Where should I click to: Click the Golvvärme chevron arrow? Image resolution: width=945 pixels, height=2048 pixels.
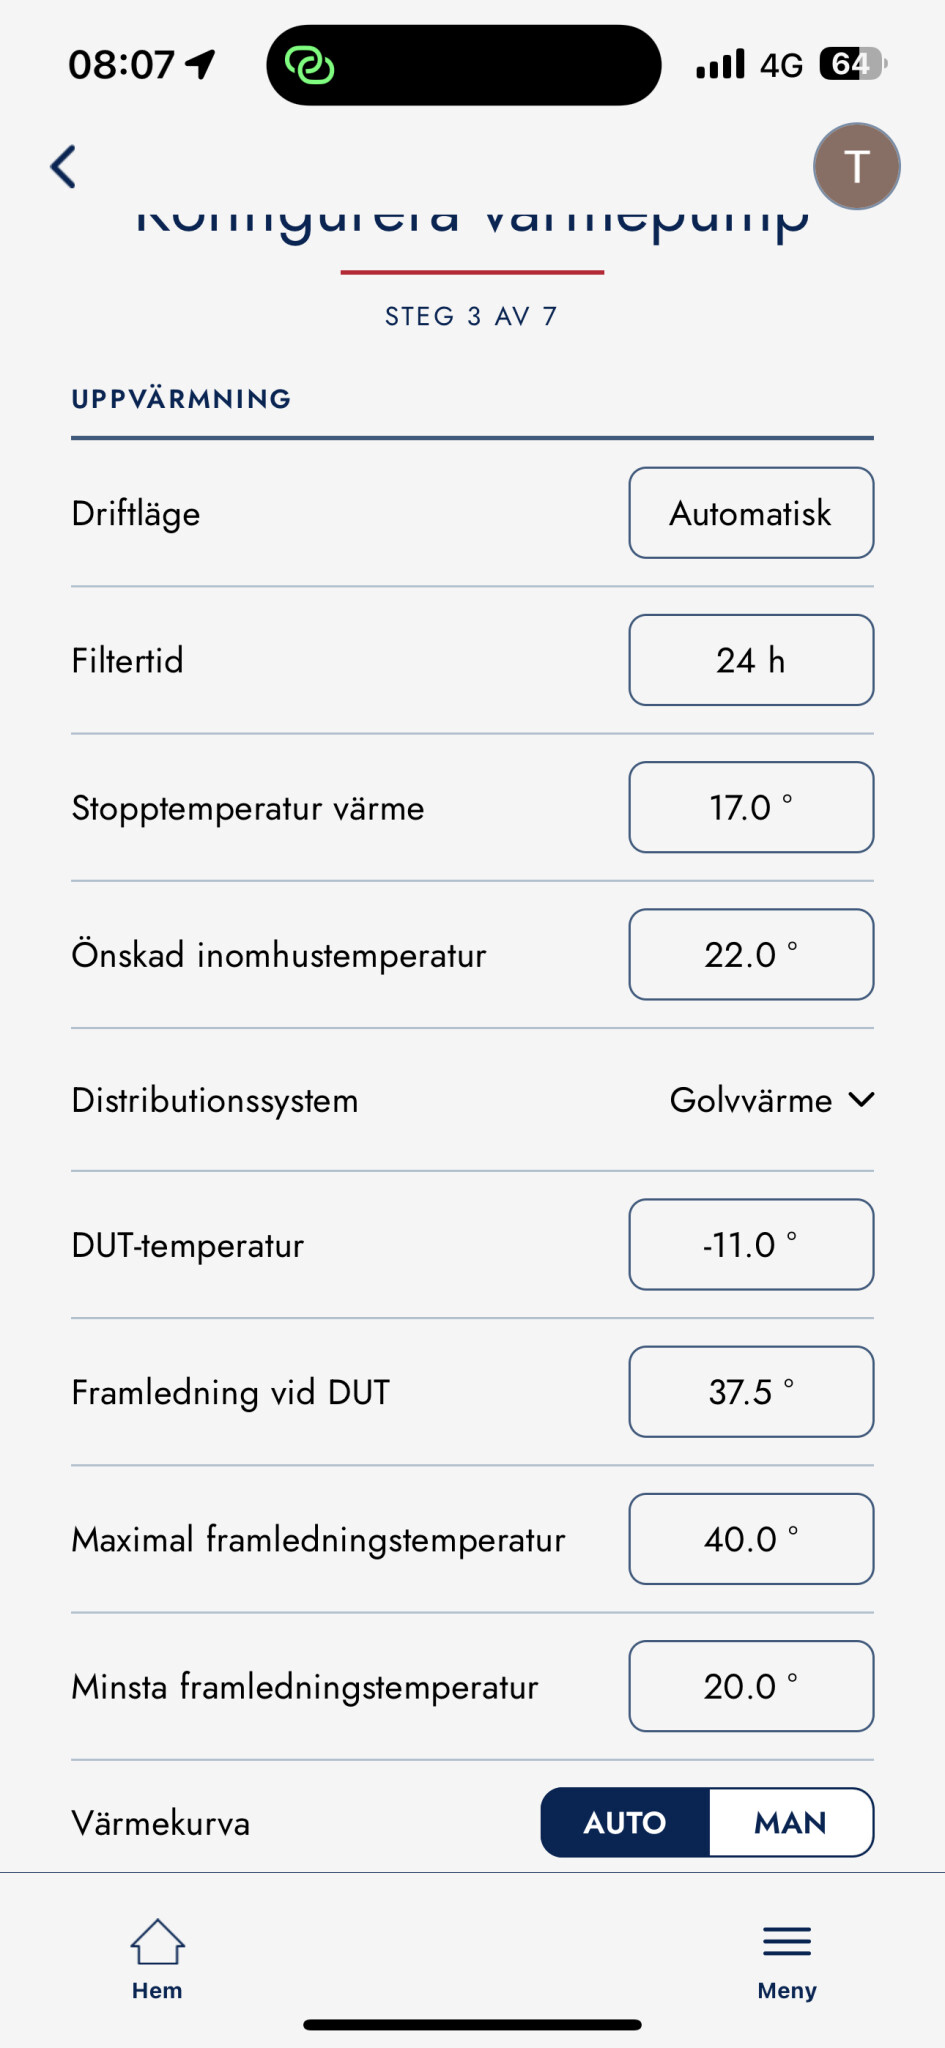[x=861, y=1100]
